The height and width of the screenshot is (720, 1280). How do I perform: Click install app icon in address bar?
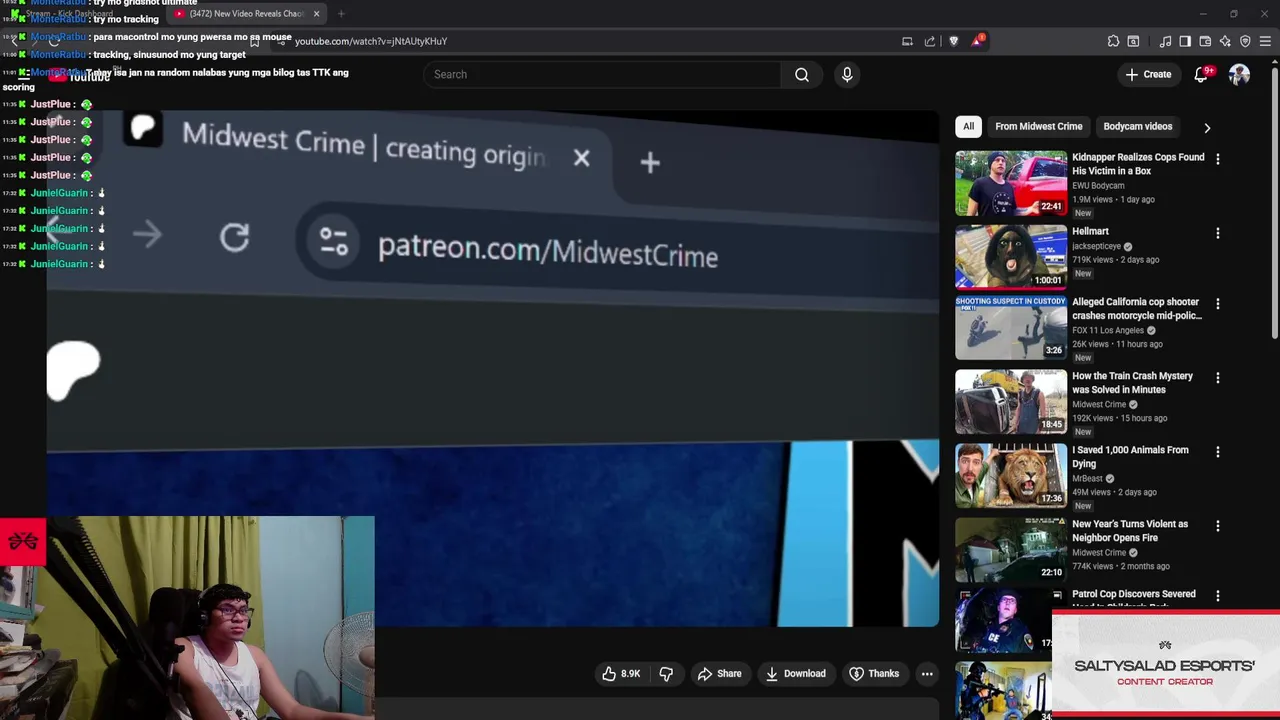907,41
